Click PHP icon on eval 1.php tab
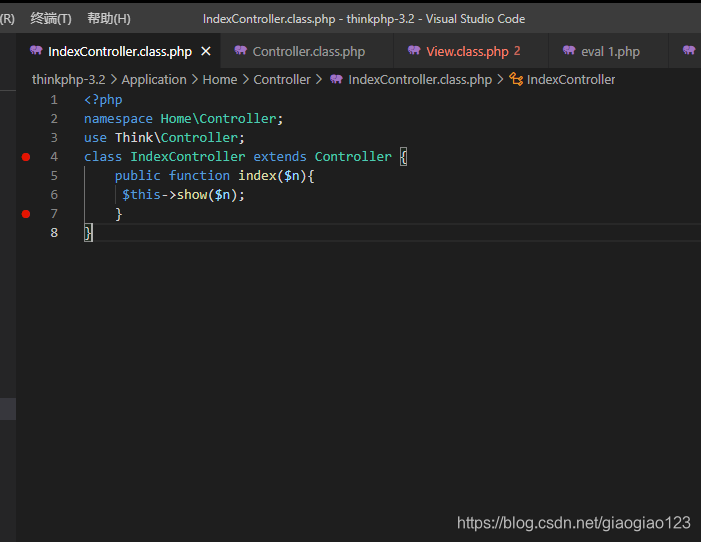The width and height of the screenshot is (701, 542). [x=569, y=50]
